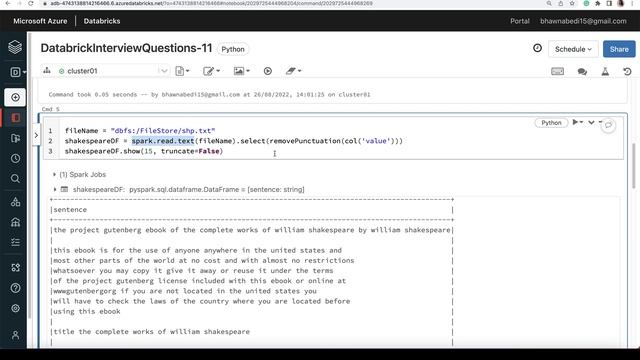Open the File menu icon in toolbar
This screenshot has height=360, width=640.
pos(182,71)
